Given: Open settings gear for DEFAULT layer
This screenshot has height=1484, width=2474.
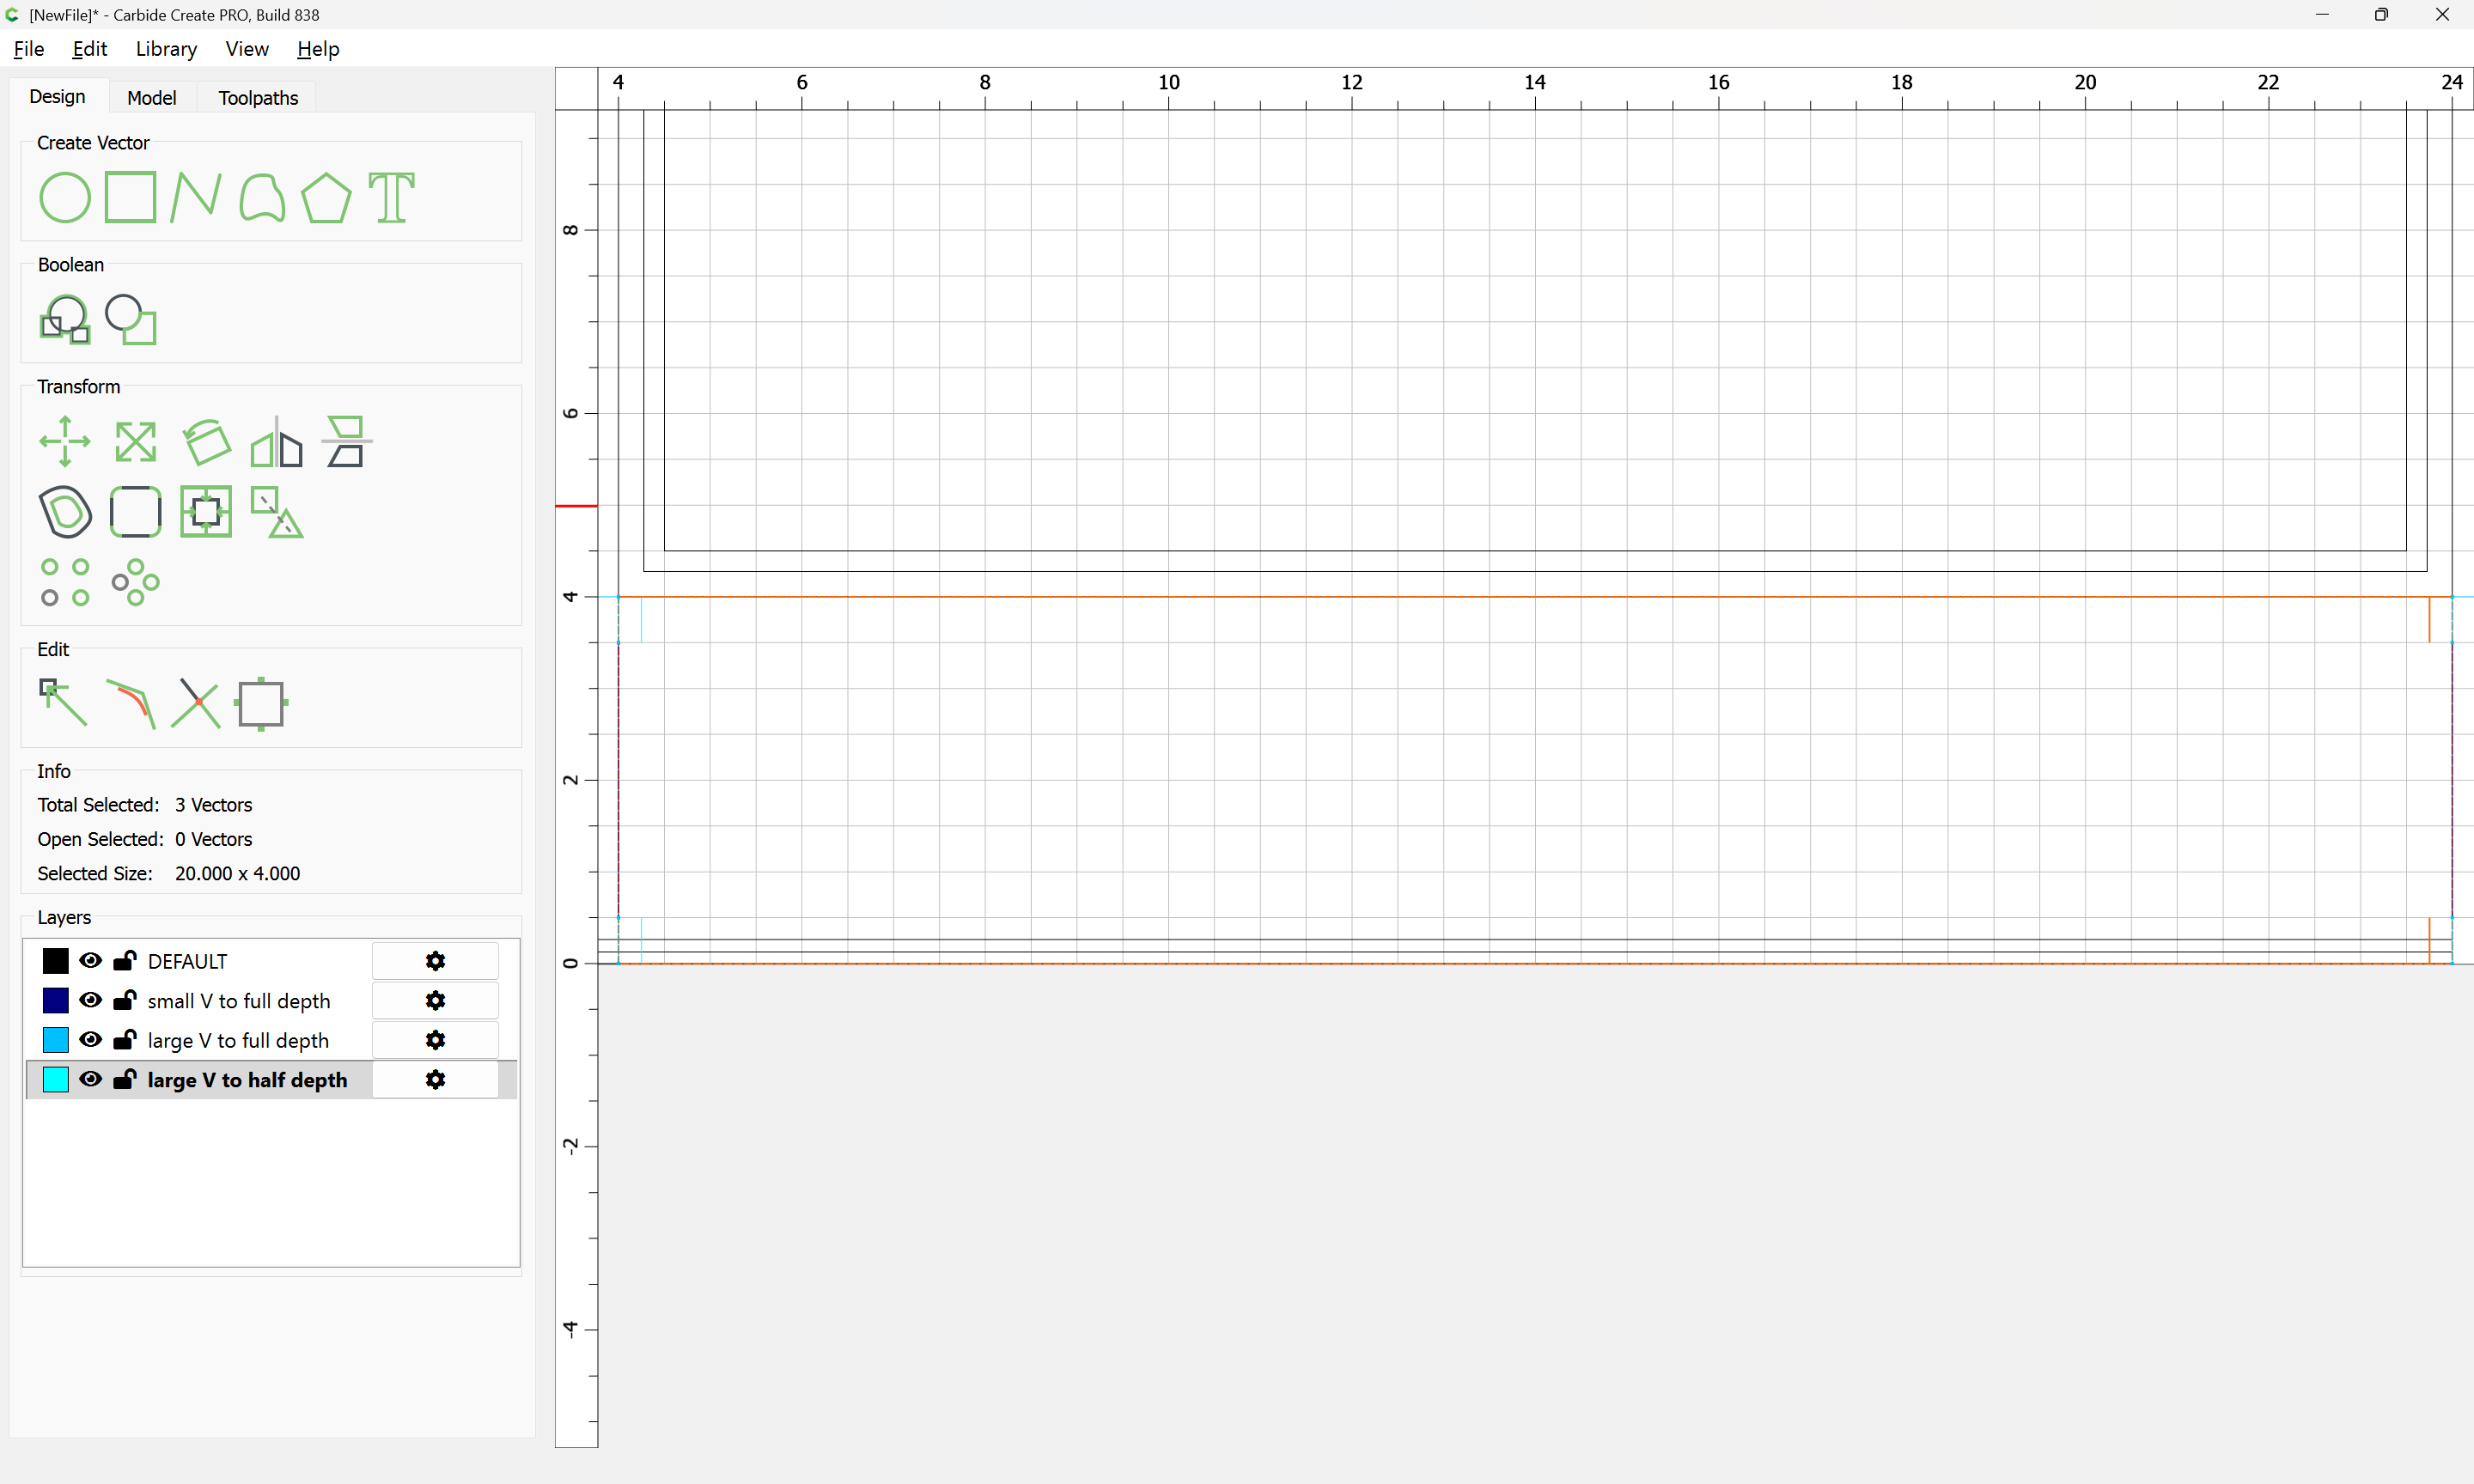Looking at the screenshot, I should tap(435, 961).
